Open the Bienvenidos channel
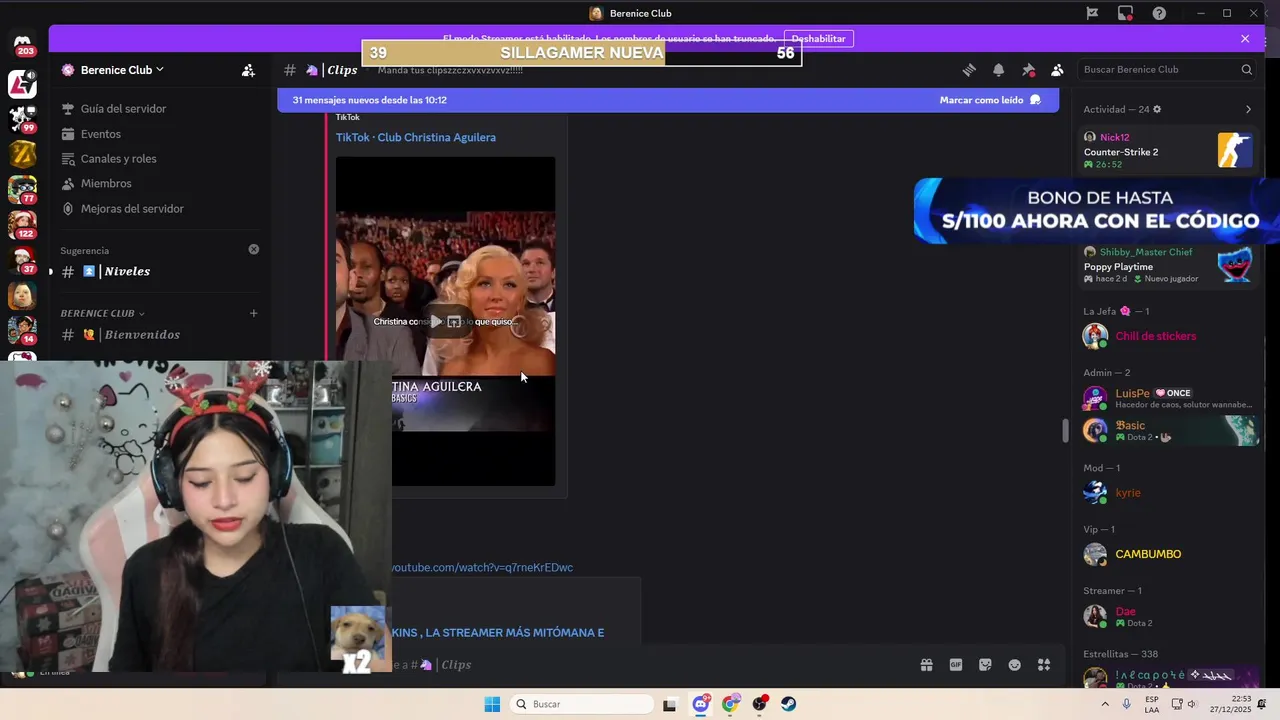The height and width of the screenshot is (720, 1280). pos(158,335)
